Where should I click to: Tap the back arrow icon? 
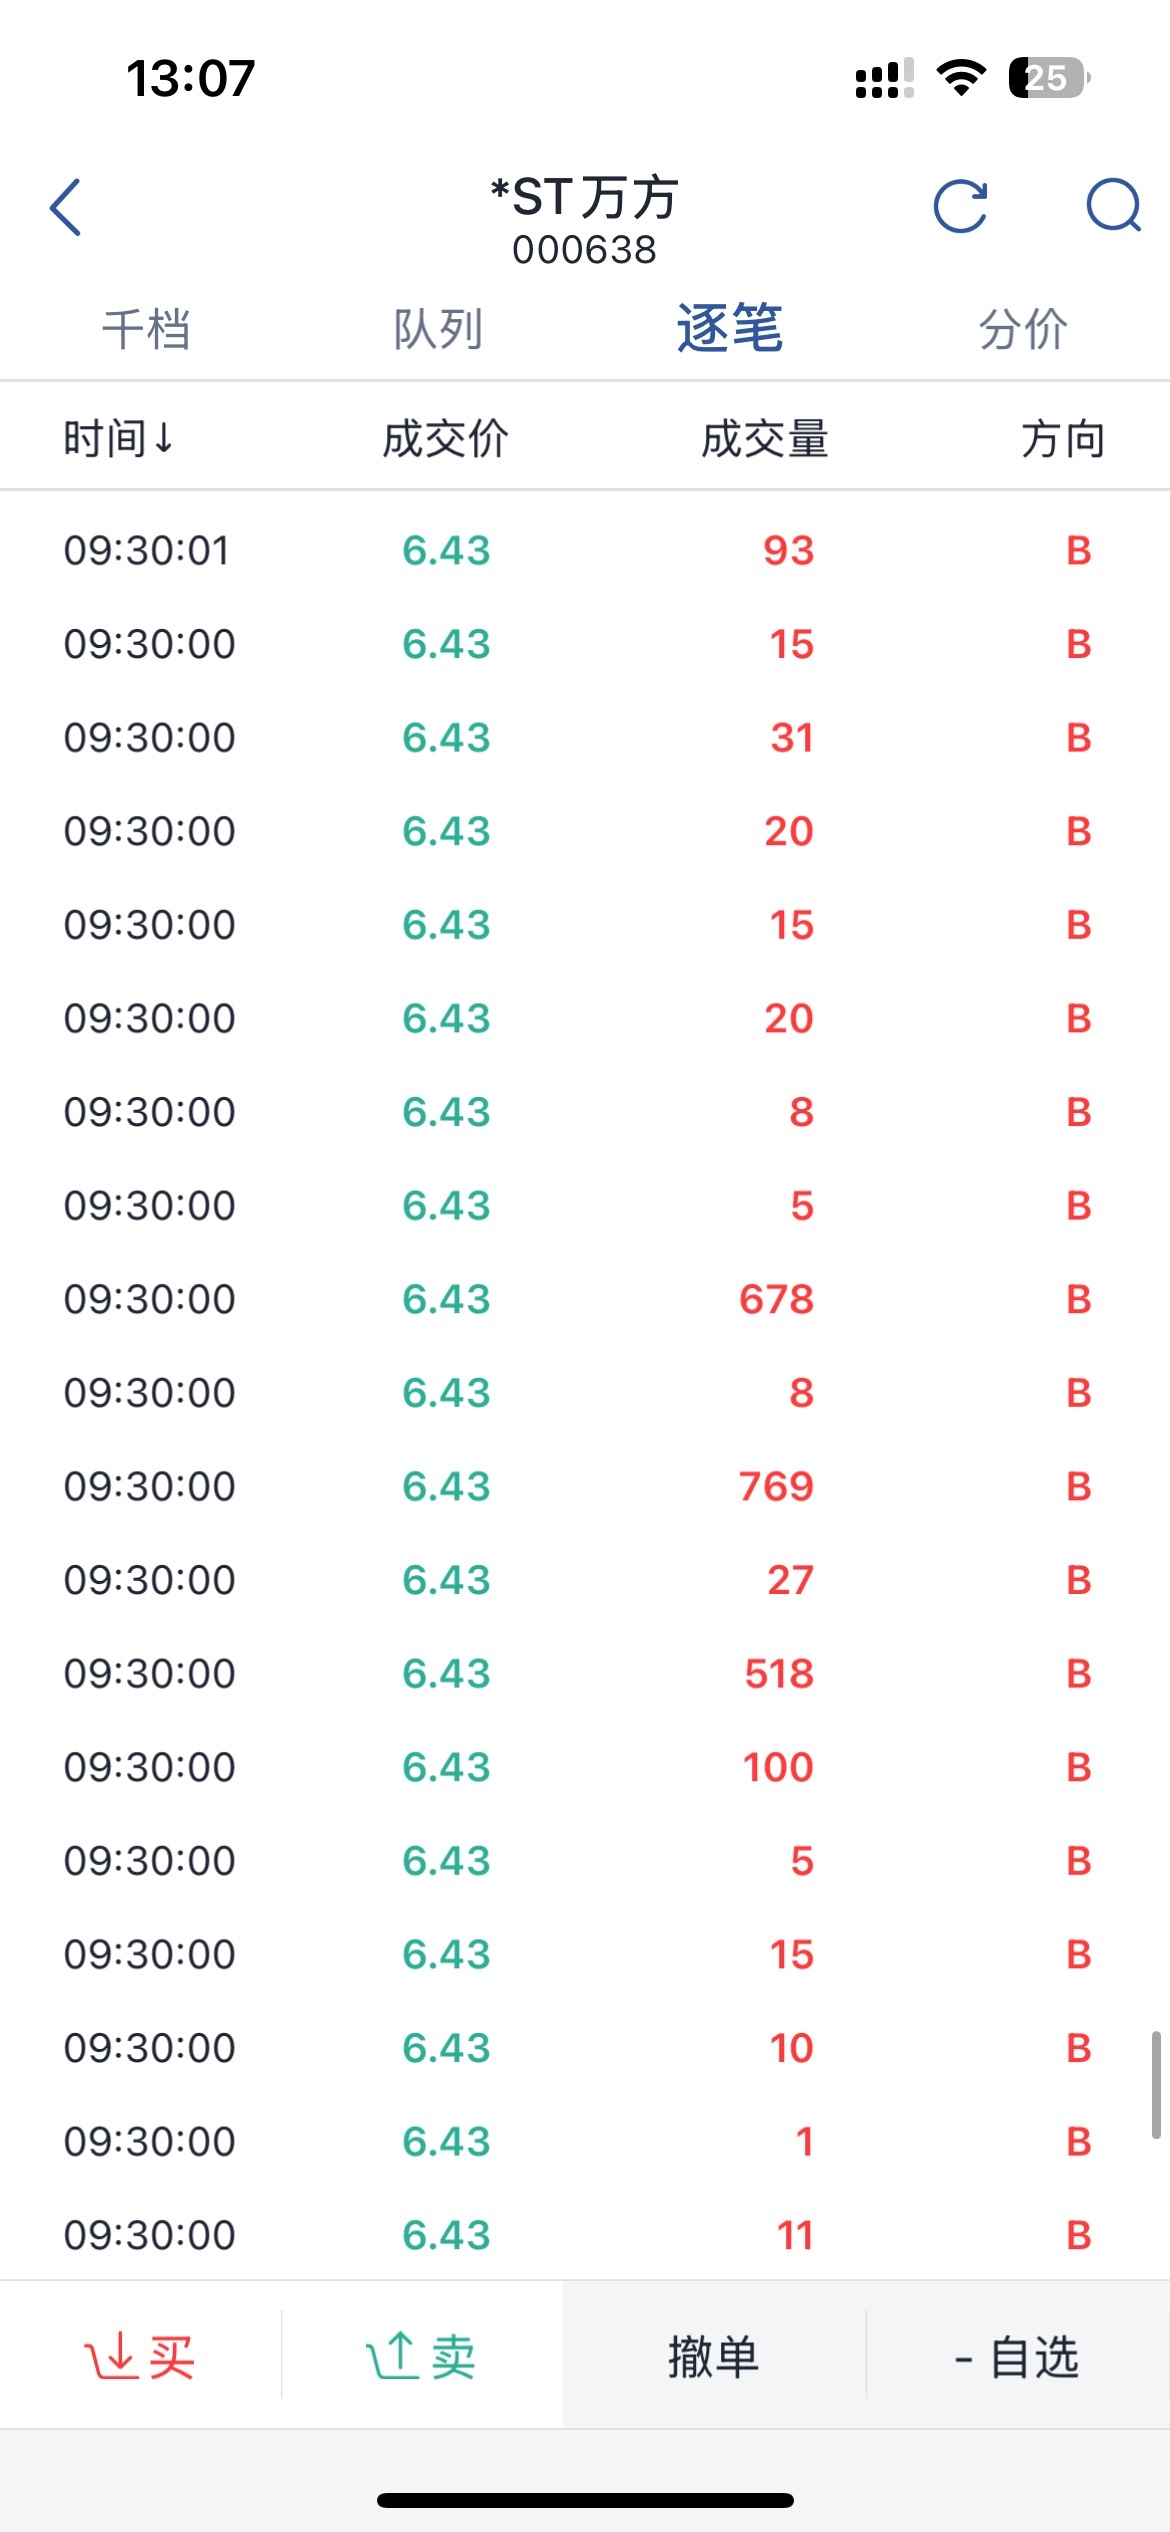coord(66,208)
